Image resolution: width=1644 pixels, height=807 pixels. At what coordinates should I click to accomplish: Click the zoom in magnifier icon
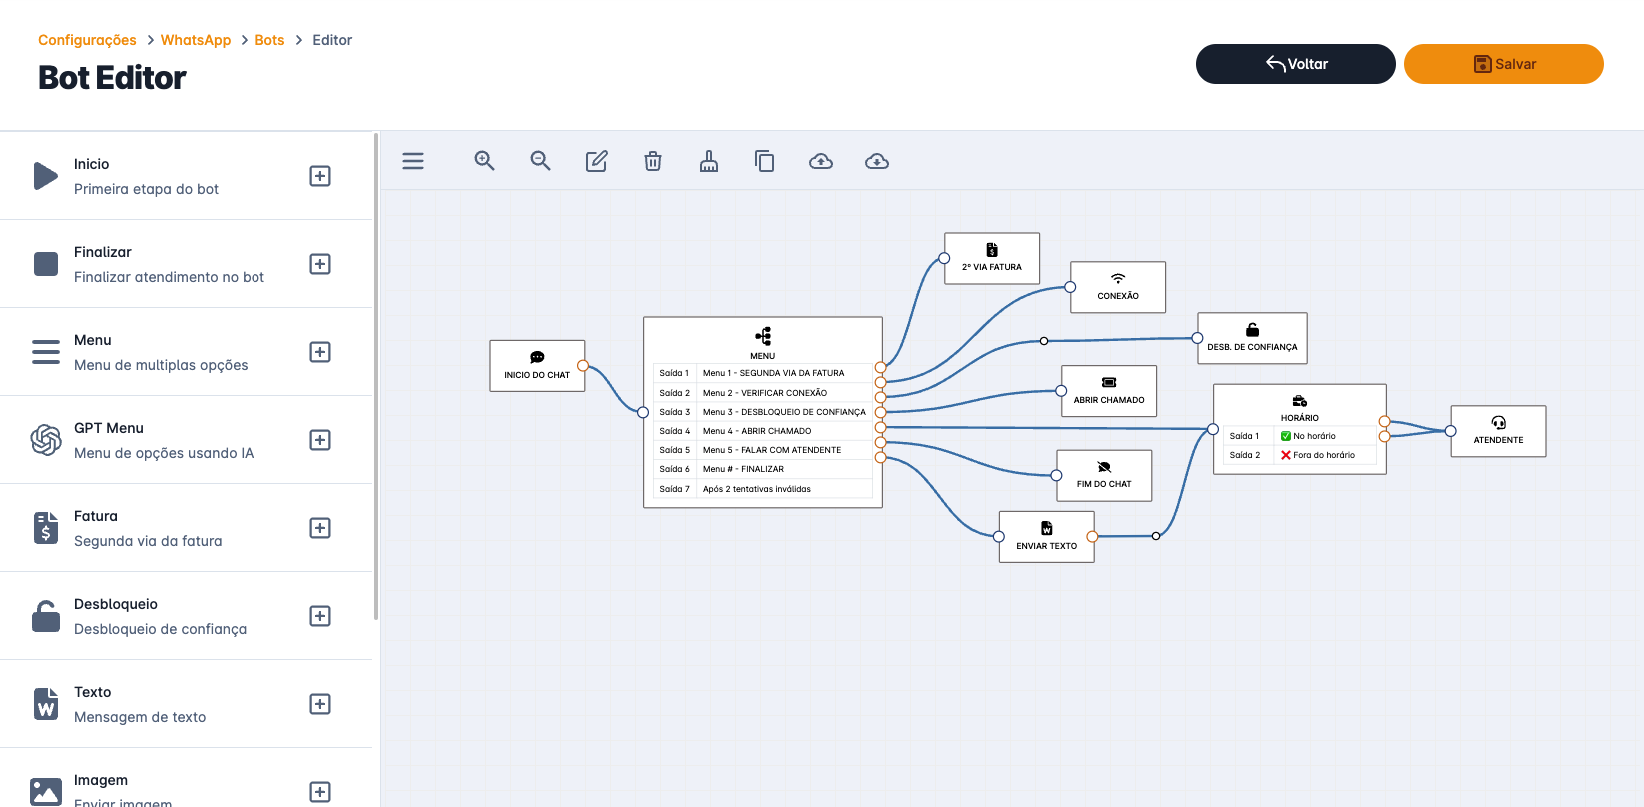(x=485, y=161)
